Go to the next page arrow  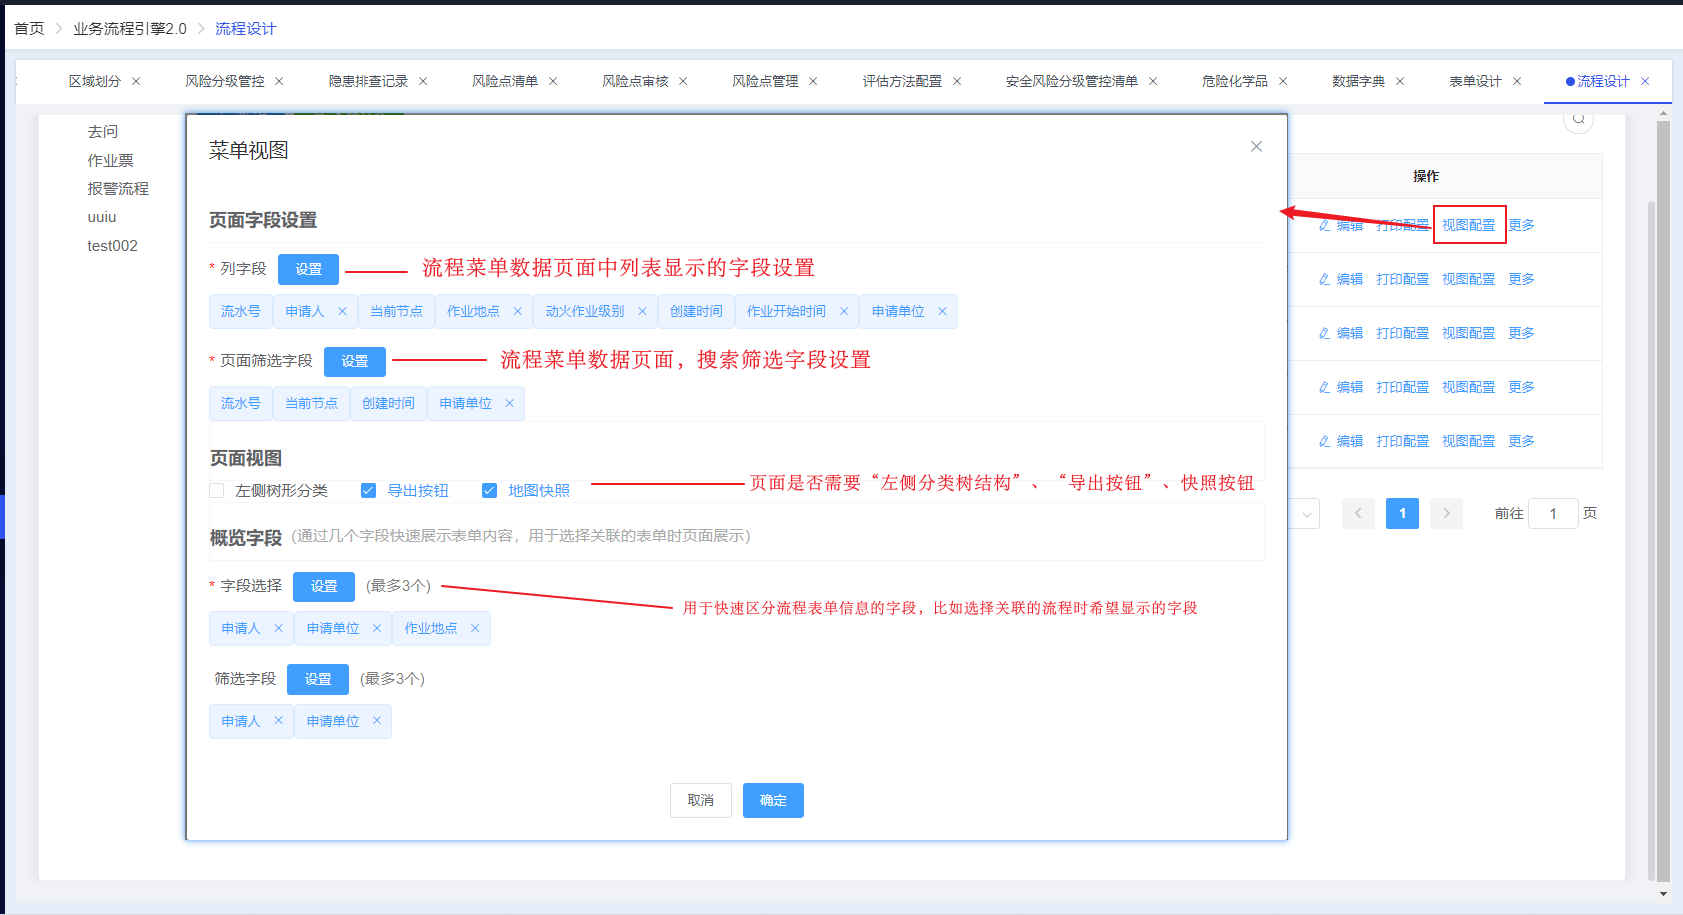coord(1446,513)
